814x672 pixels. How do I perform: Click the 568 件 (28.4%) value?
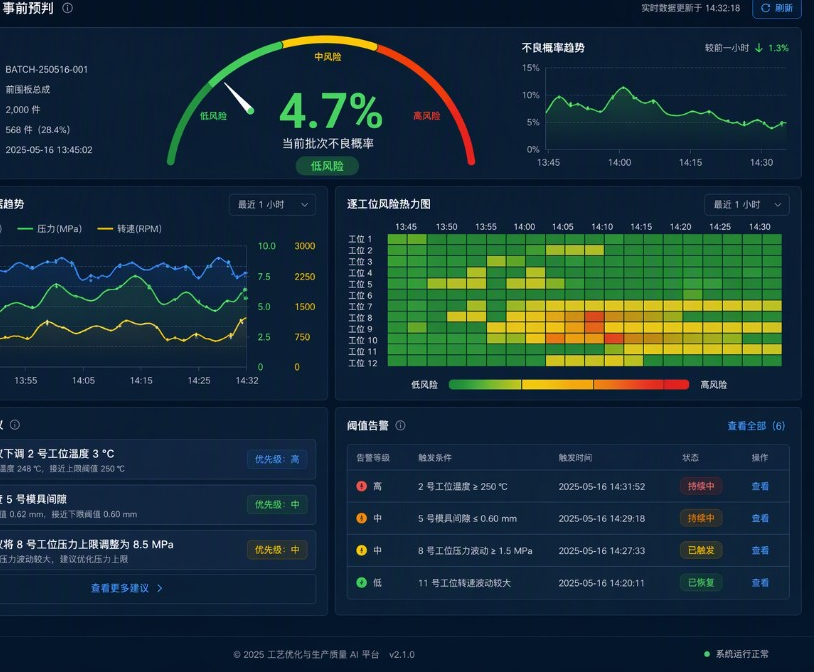point(37,130)
